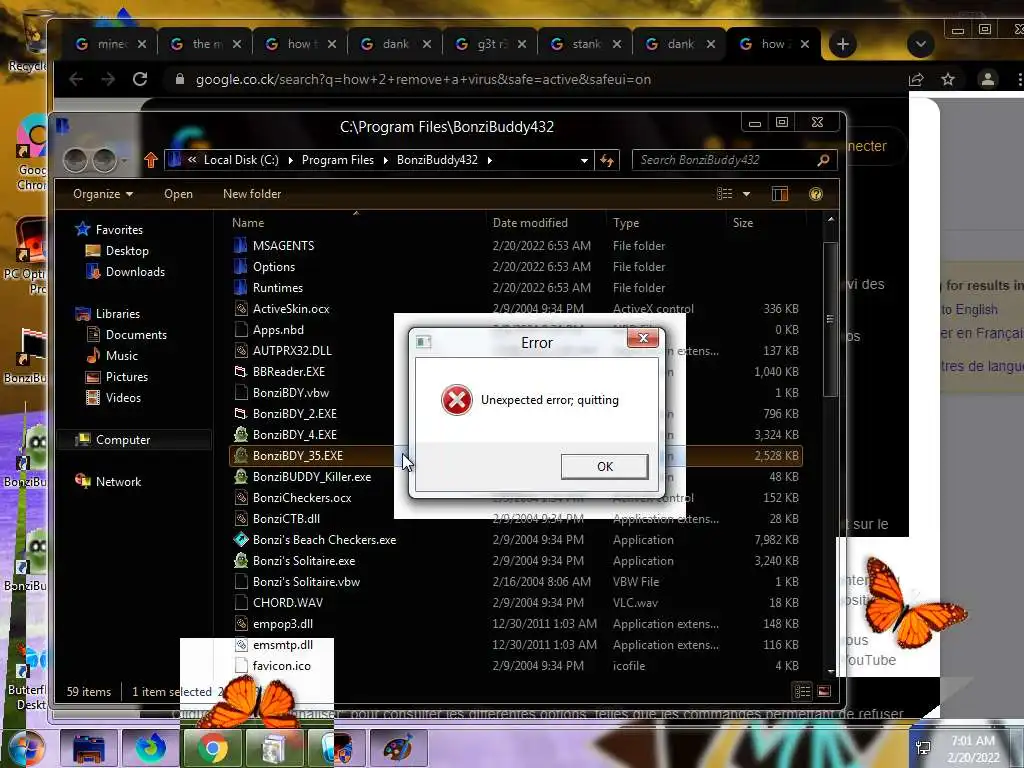Select Bonzi's Beach Checkers.exe icon
Viewport: 1024px width, 768px height.
[x=240, y=539]
